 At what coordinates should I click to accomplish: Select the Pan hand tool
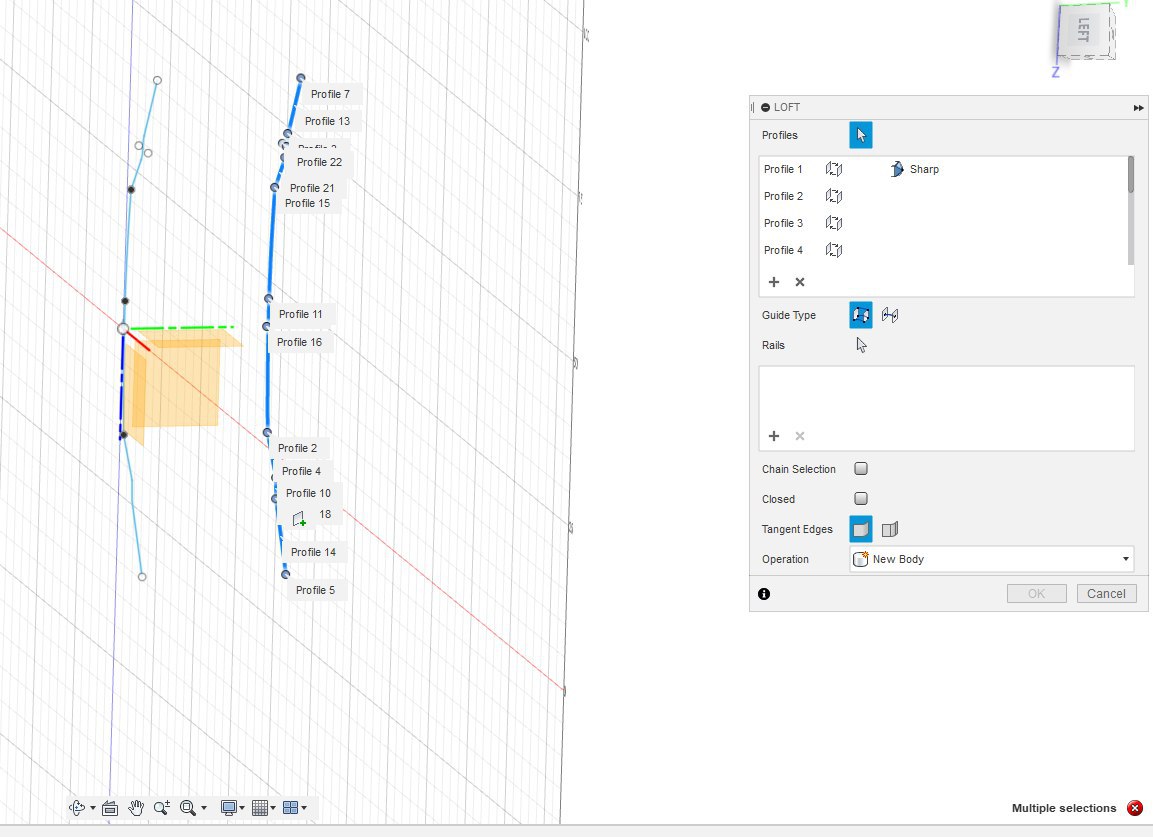pyautogui.click(x=136, y=808)
